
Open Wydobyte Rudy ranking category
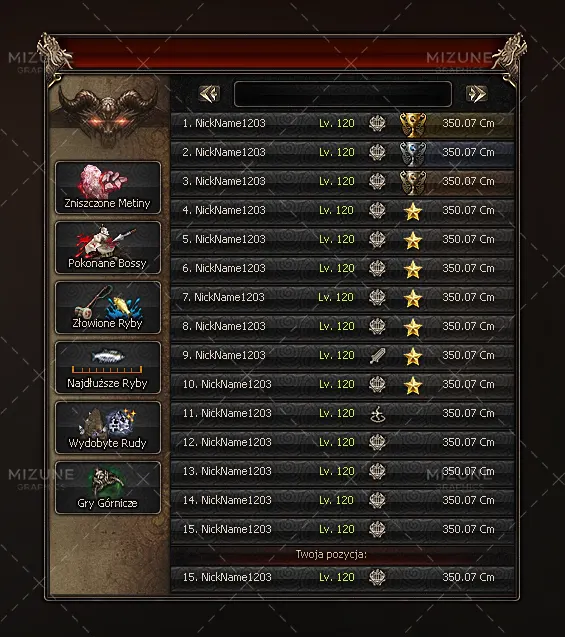click(108, 427)
